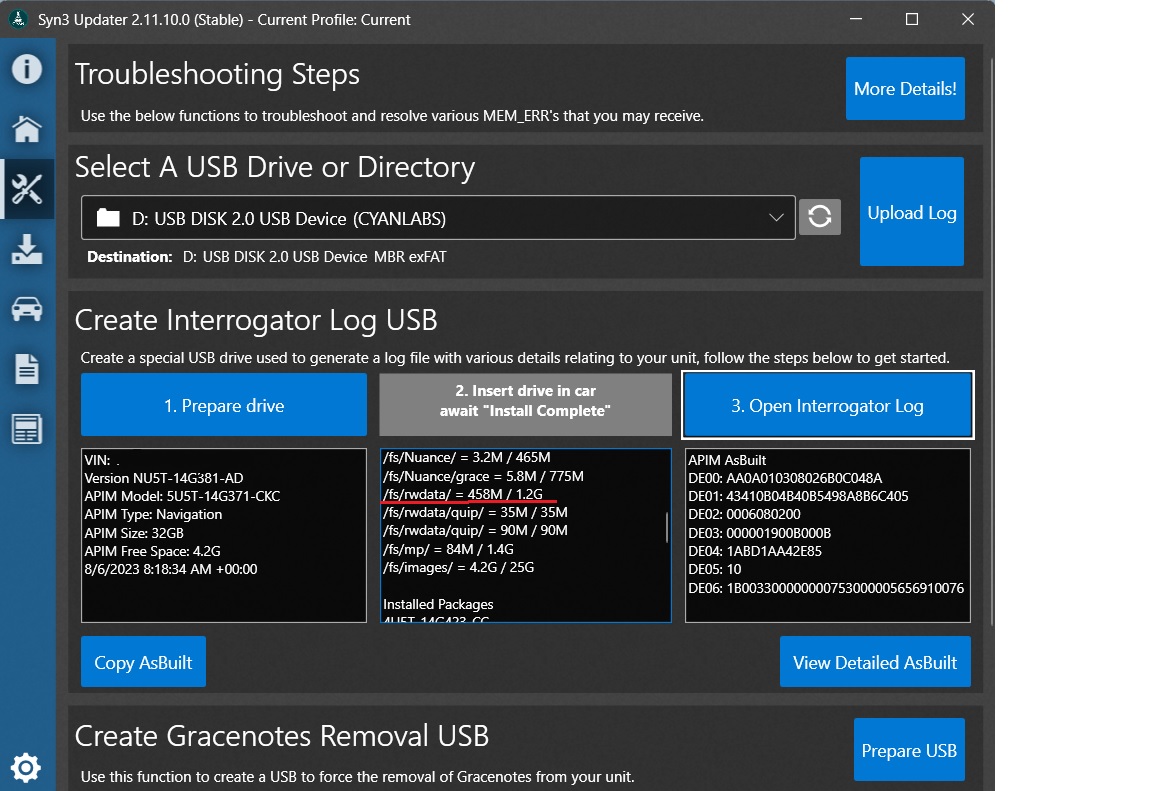
Task: Open the car profiles sidebar icon
Action: (x=26, y=309)
